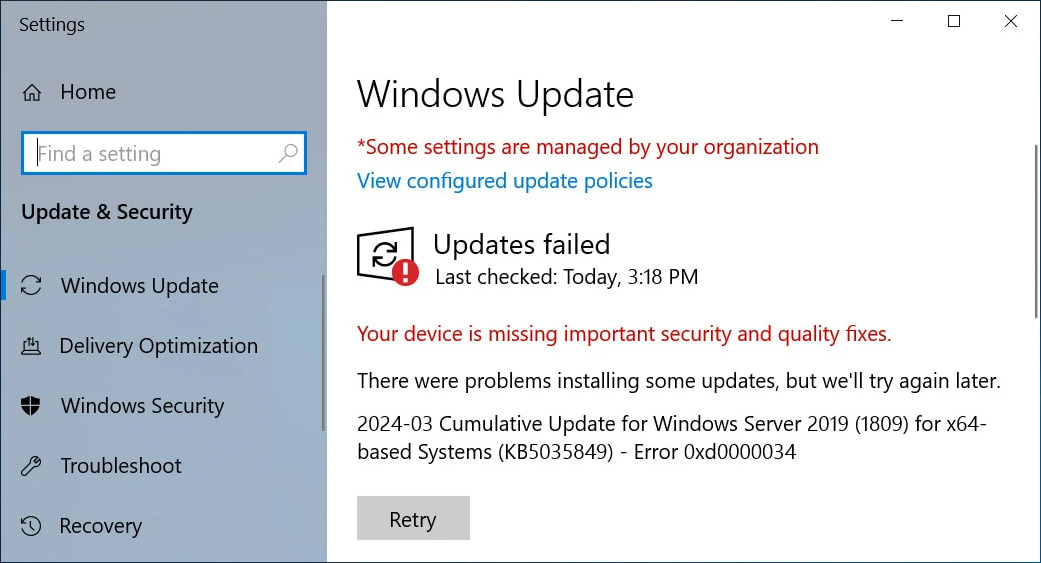Click the Updates failed status icon
Viewport: 1041px width, 563px height.
[x=388, y=256]
